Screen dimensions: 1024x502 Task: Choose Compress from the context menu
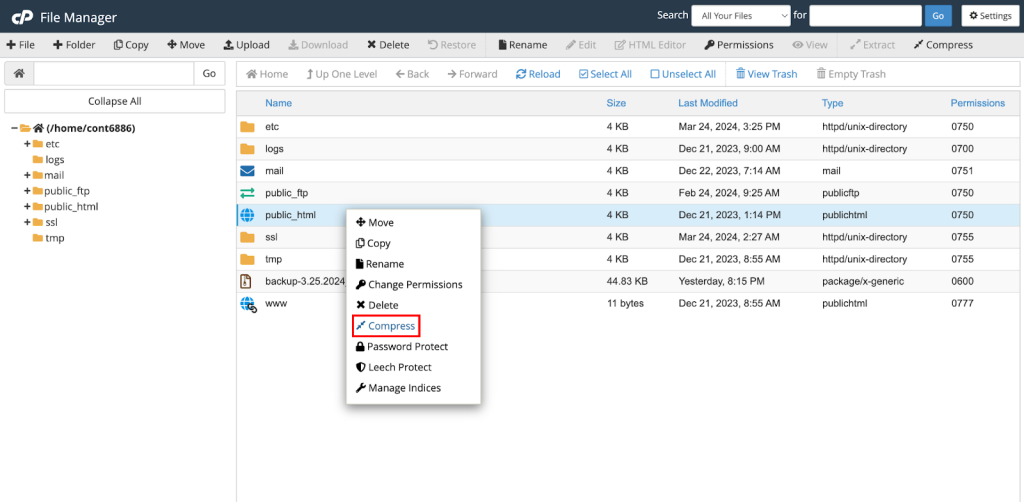385,326
